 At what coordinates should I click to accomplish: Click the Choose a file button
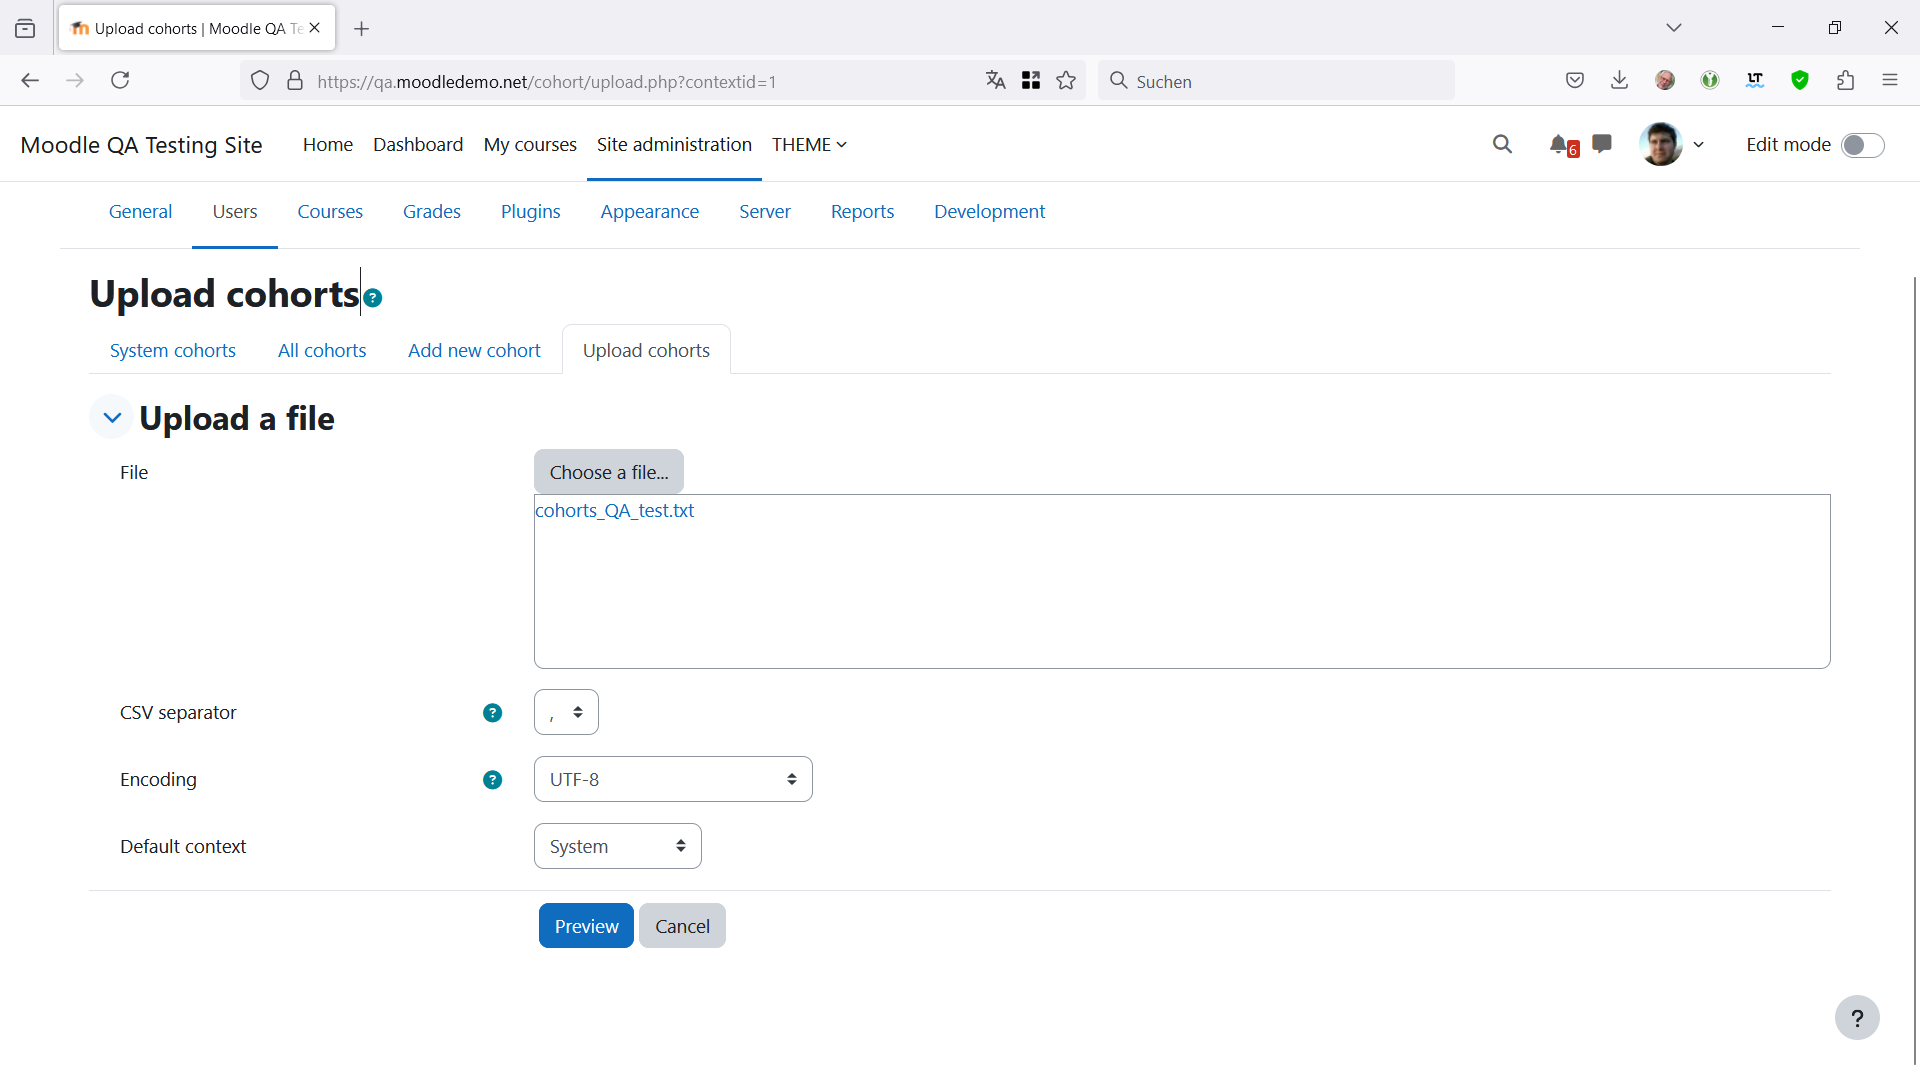(x=609, y=472)
